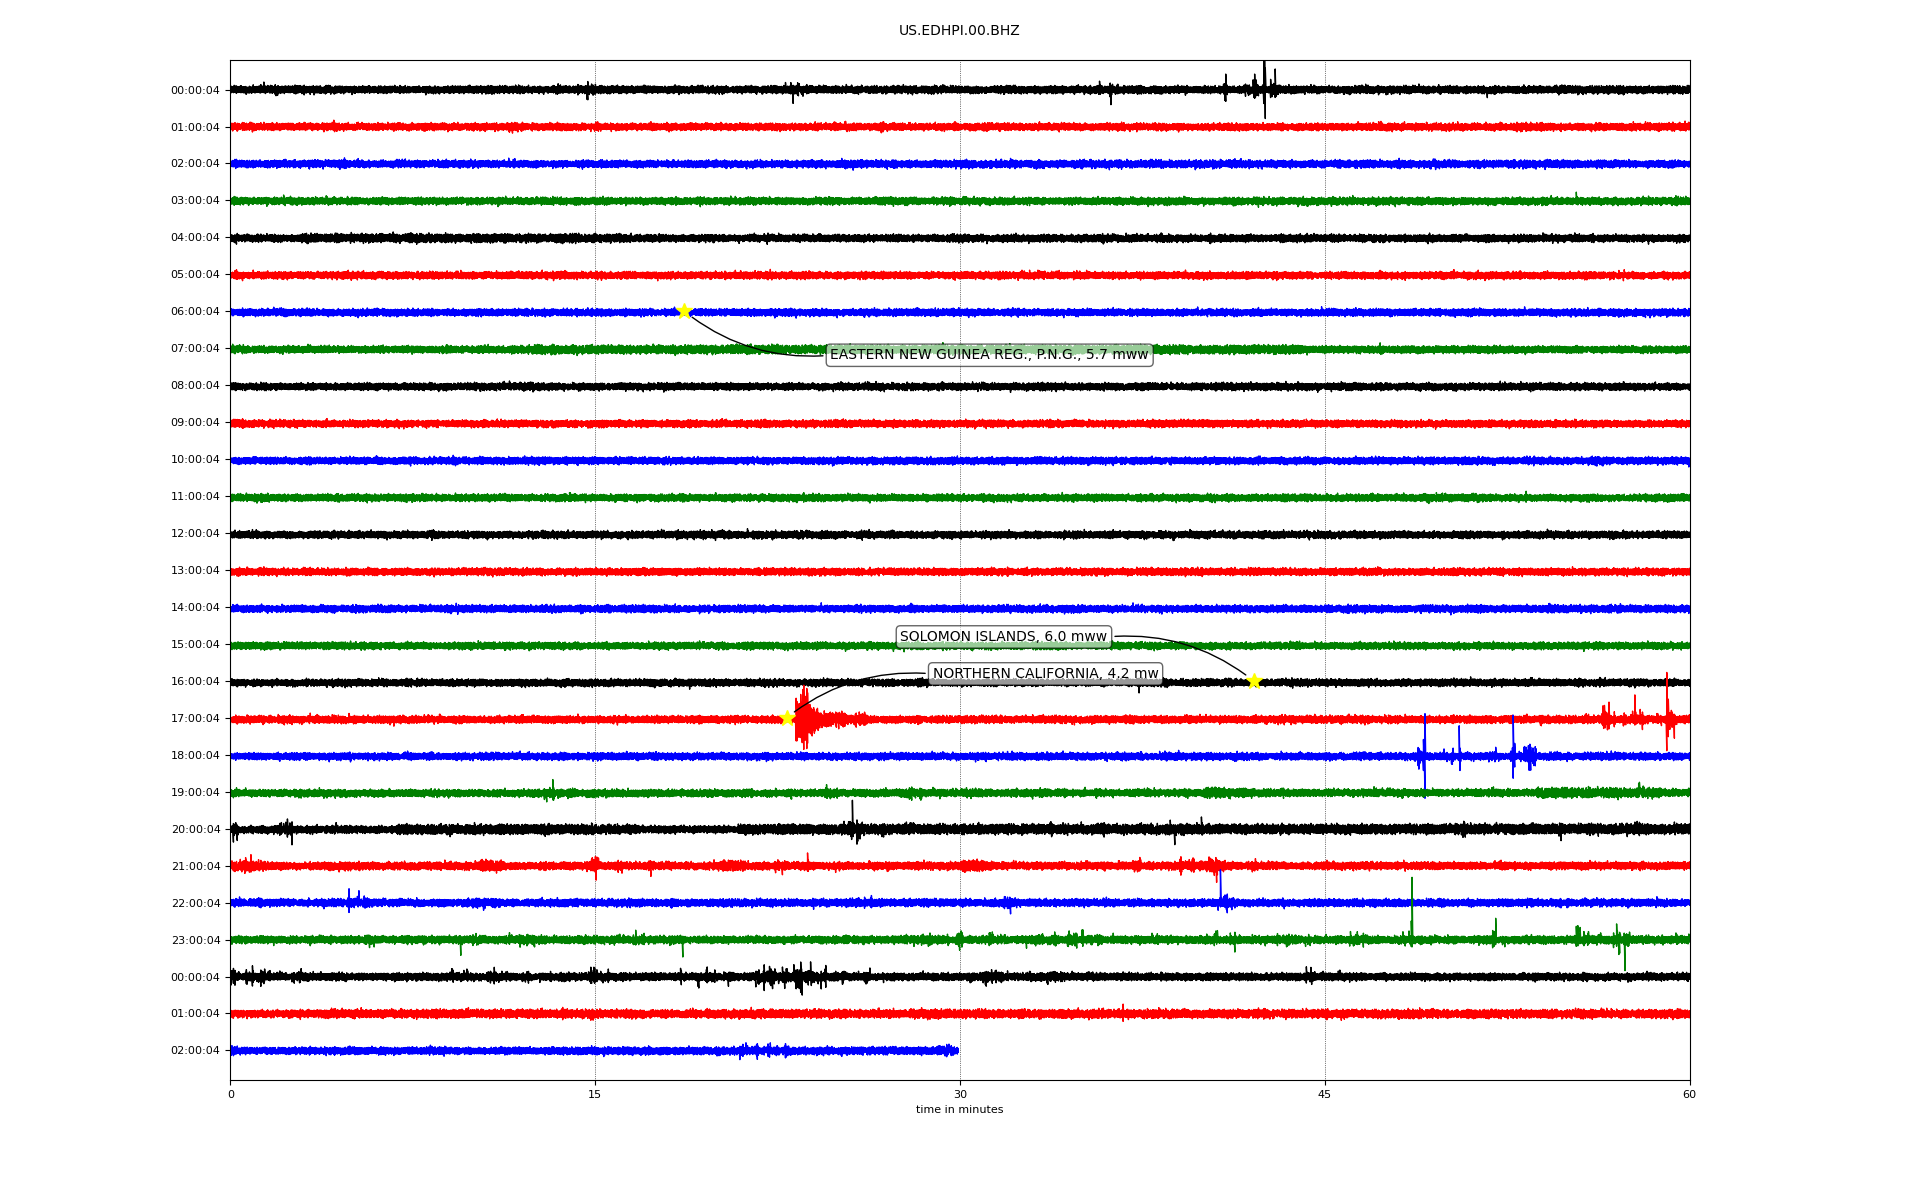Click the 23:00:04 time row label

pos(195,940)
